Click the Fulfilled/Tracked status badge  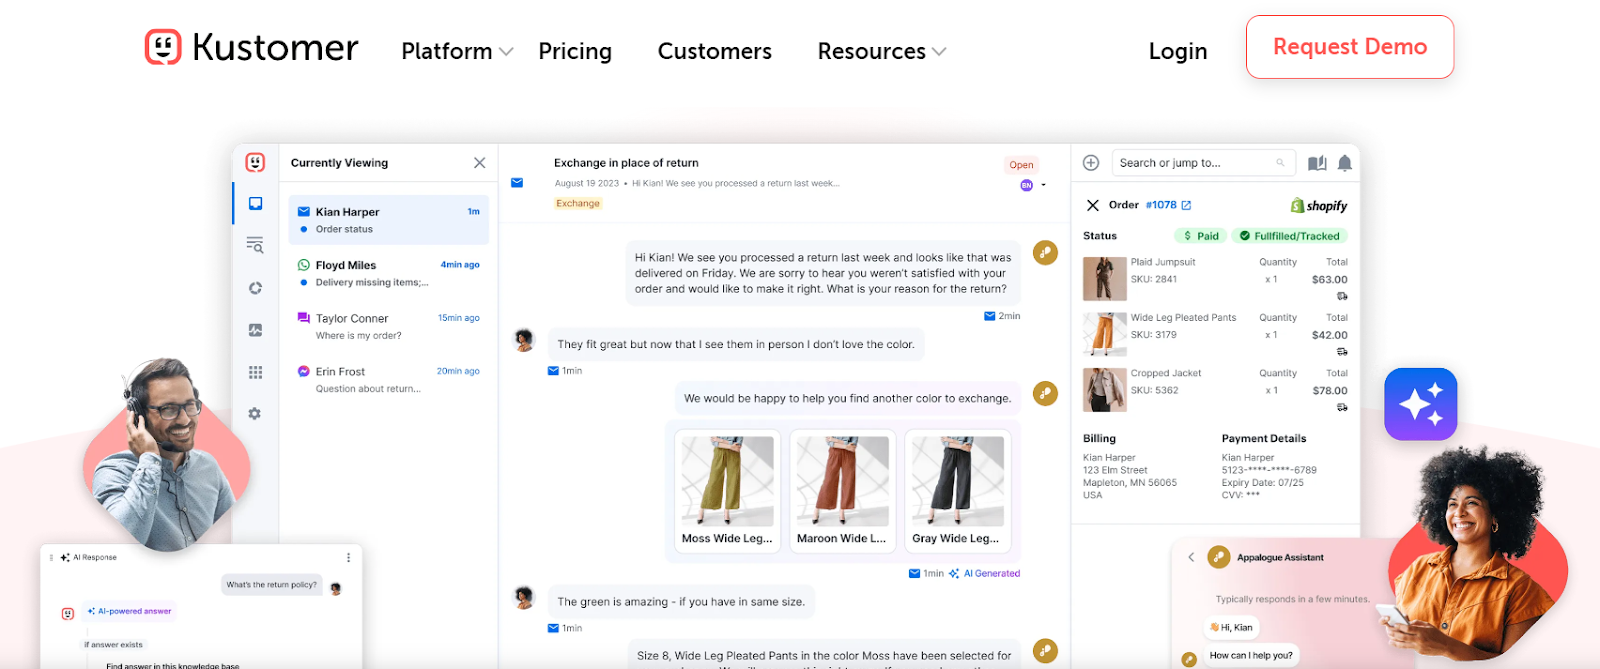click(x=1289, y=236)
